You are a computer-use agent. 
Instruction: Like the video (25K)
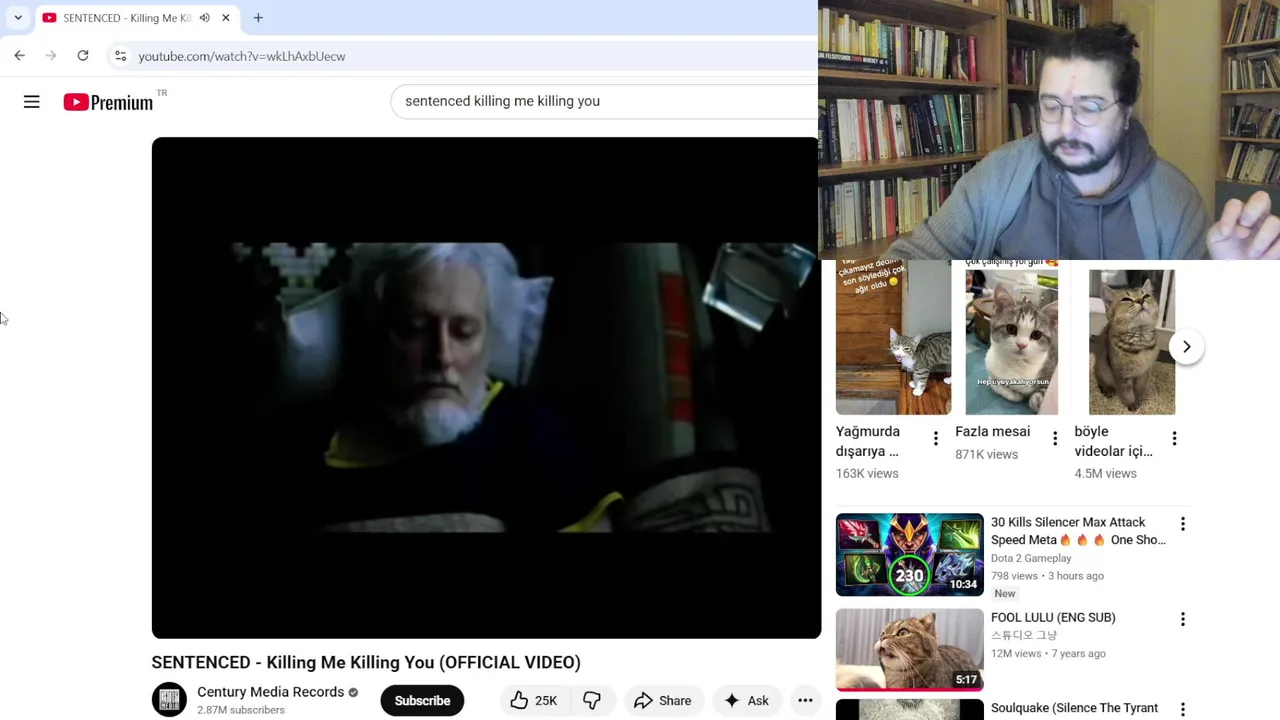(534, 701)
